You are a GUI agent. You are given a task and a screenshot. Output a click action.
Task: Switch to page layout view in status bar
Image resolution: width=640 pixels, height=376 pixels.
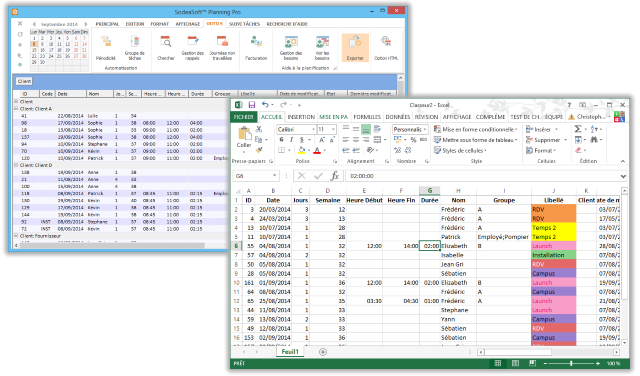[x=515, y=363]
